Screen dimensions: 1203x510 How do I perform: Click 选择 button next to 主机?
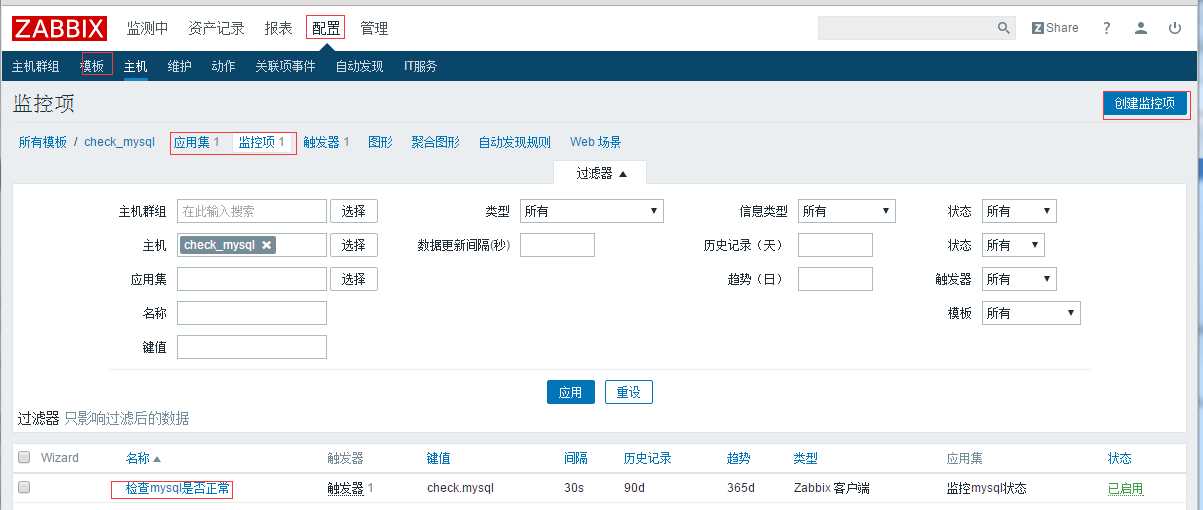(x=354, y=245)
